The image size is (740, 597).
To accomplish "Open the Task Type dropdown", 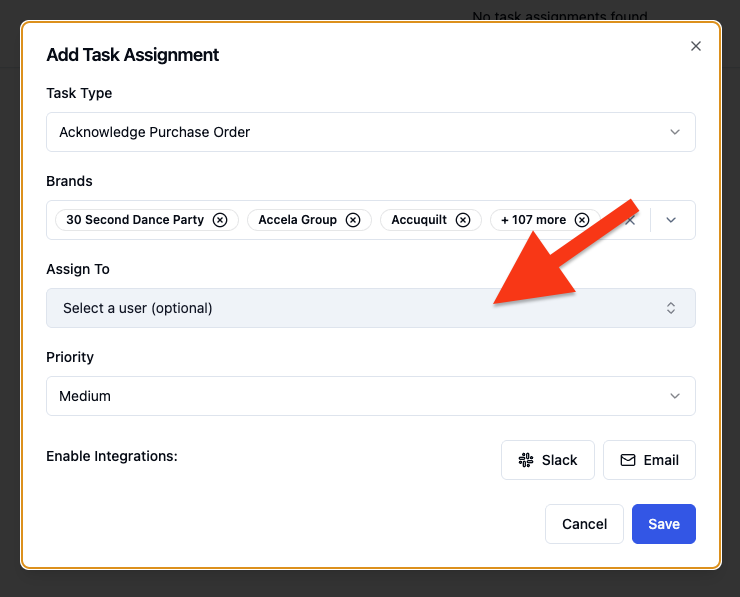I will point(370,132).
